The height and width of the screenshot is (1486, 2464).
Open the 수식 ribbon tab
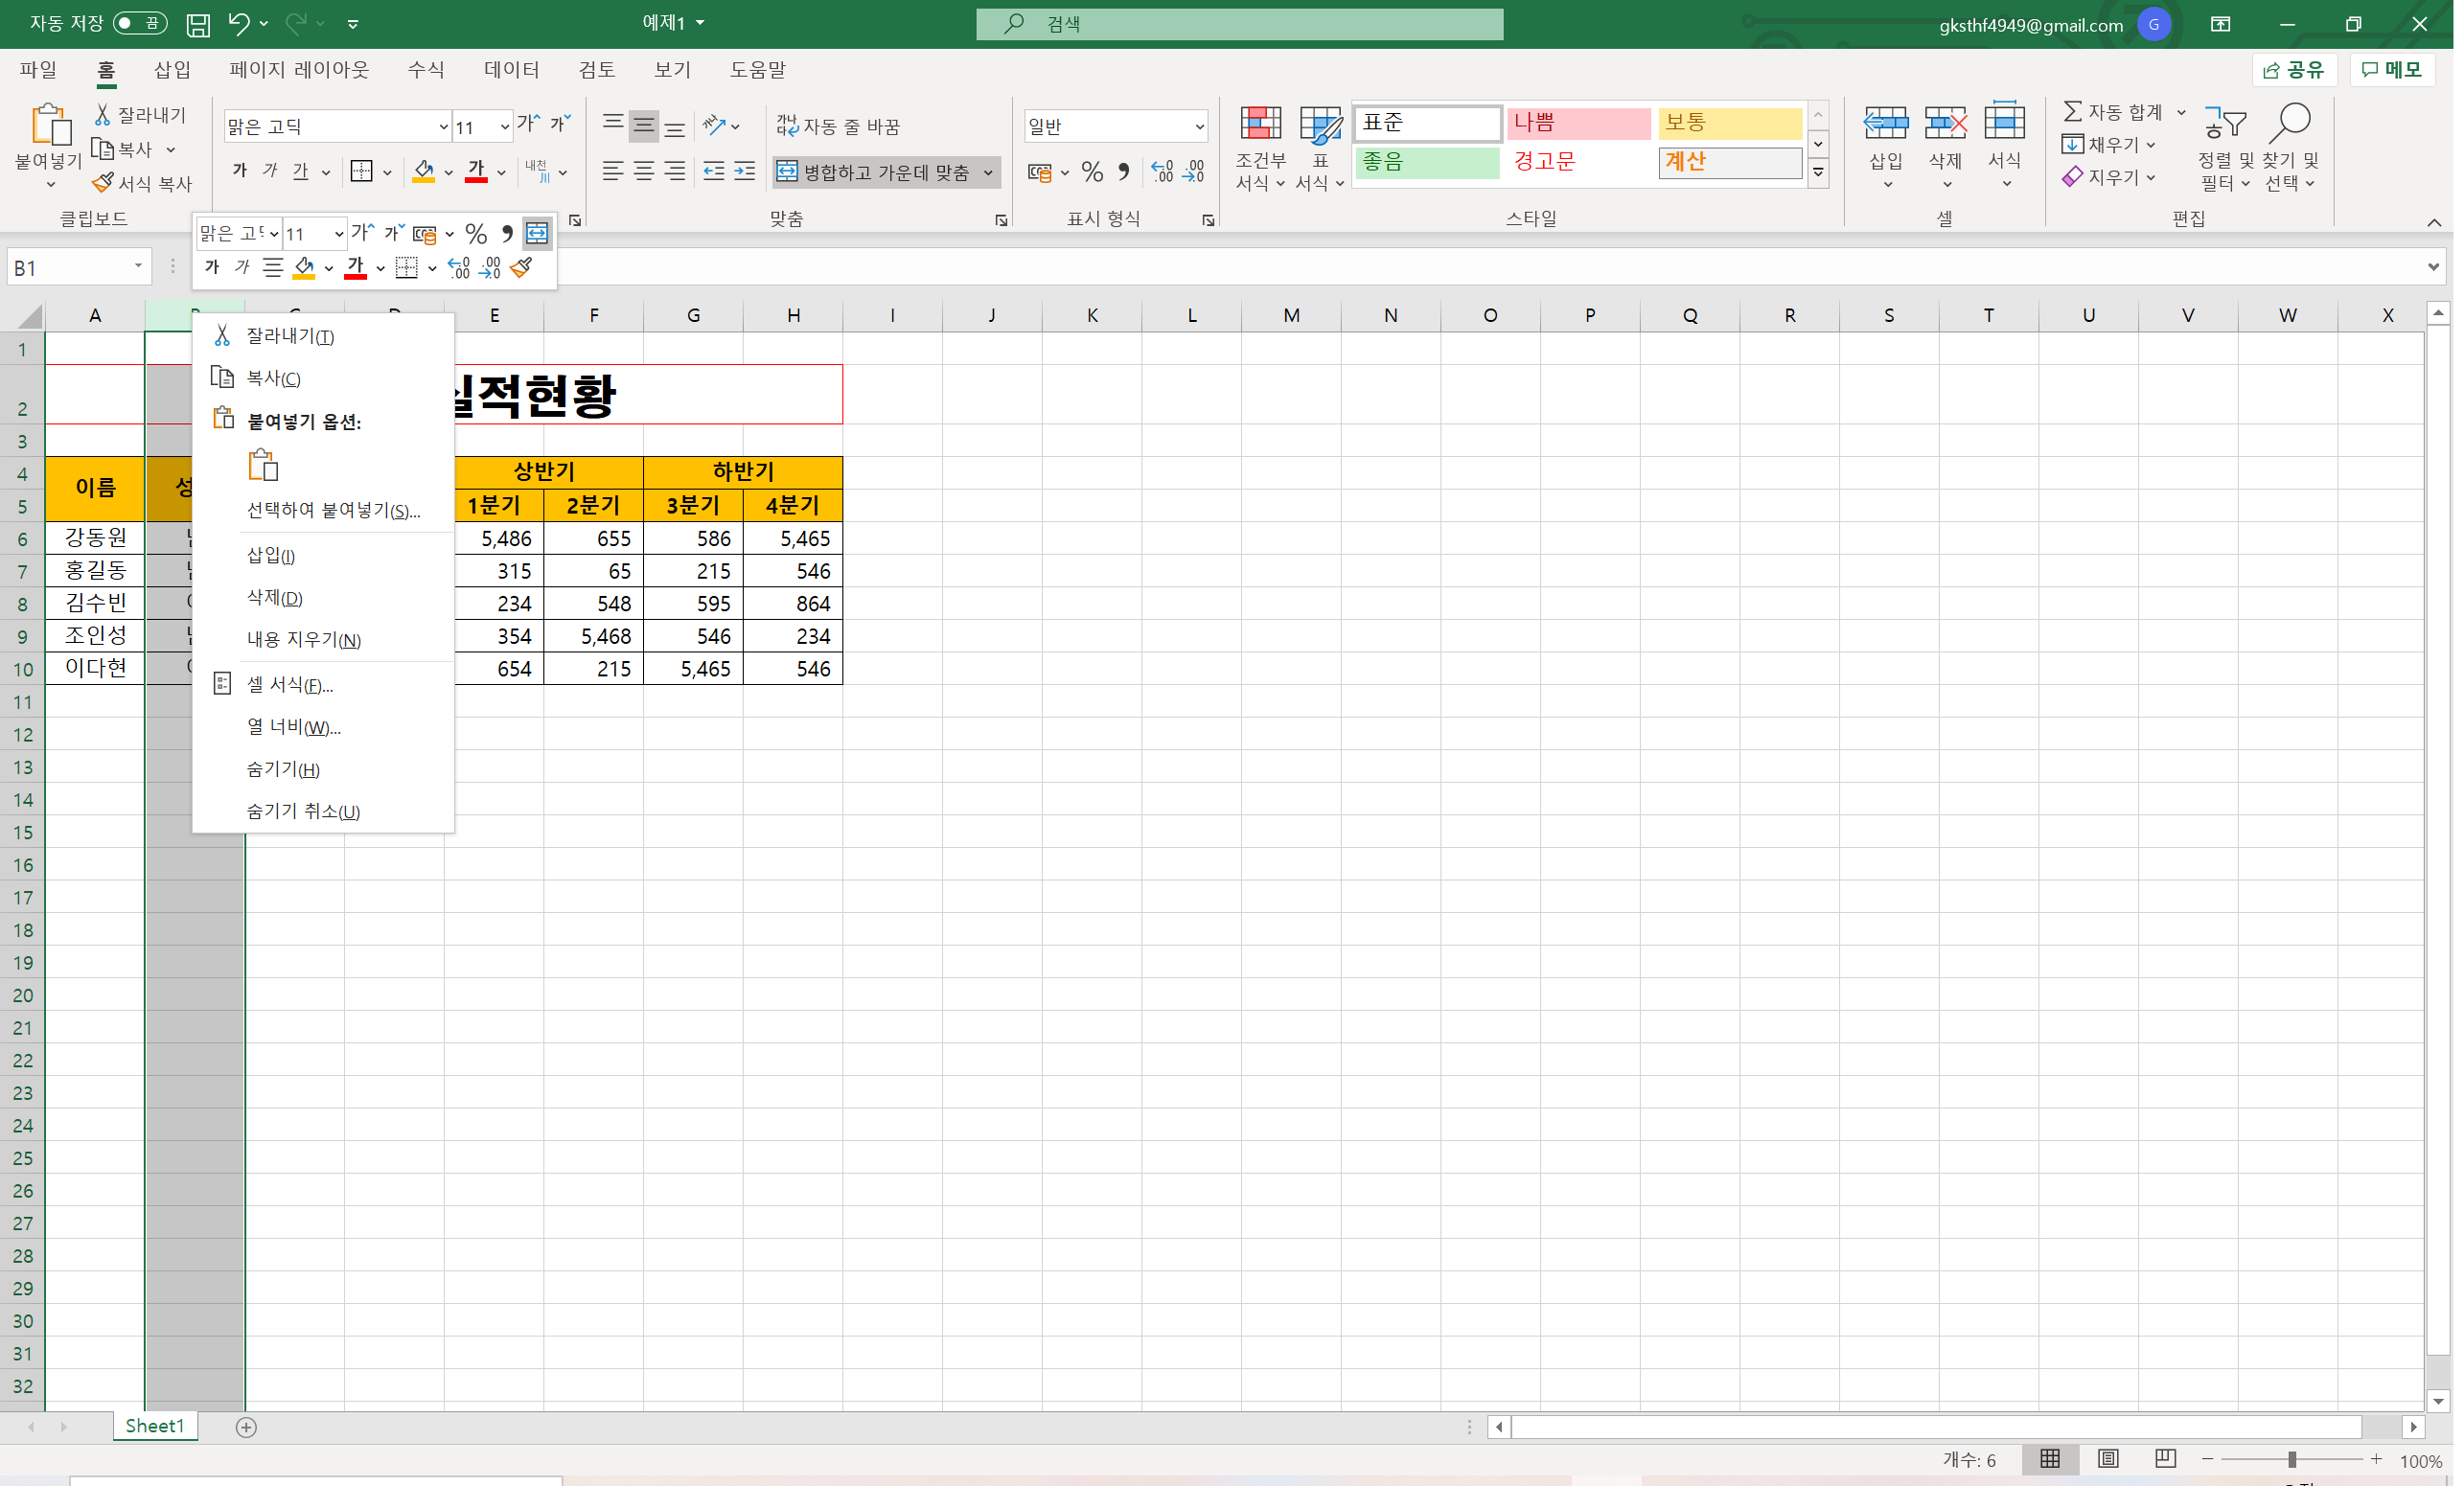(426, 70)
